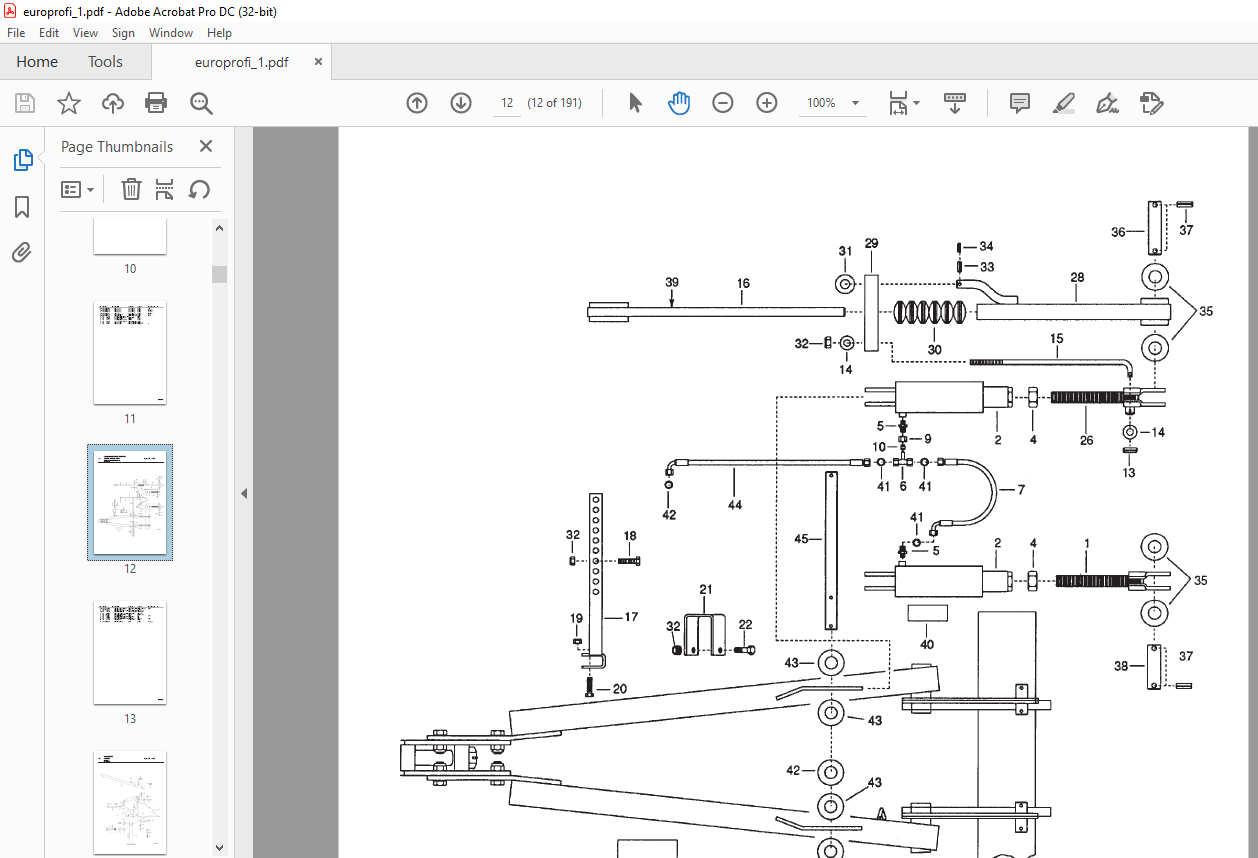Switch to the Tools tab
1258x858 pixels.
(x=105, y=62)
